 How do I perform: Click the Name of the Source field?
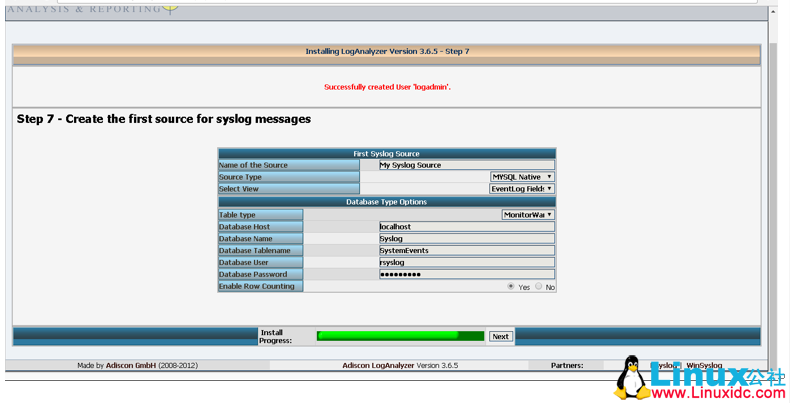467,165
